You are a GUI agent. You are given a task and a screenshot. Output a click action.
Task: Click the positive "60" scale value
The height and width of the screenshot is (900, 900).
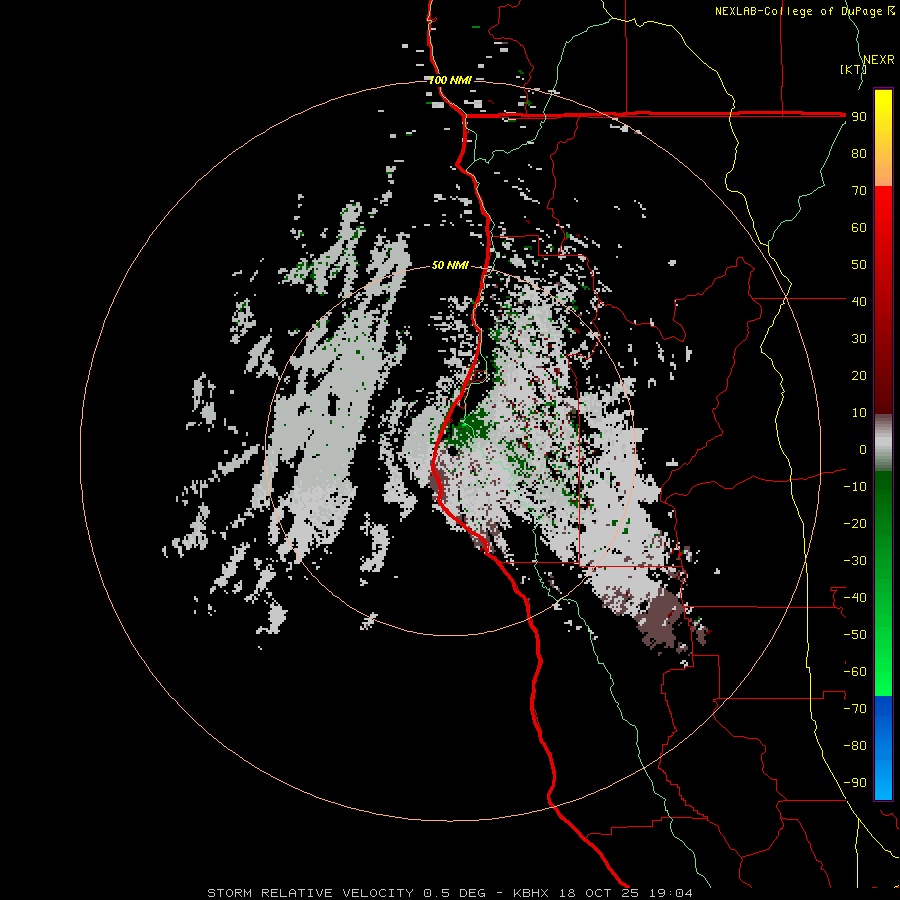click(859, 227)
